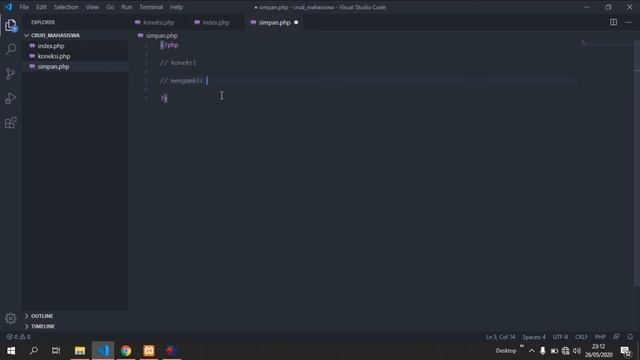Click the "// koneksi" comment line
The height and width of the screenshot is (360, 640).
click(178, 63)
